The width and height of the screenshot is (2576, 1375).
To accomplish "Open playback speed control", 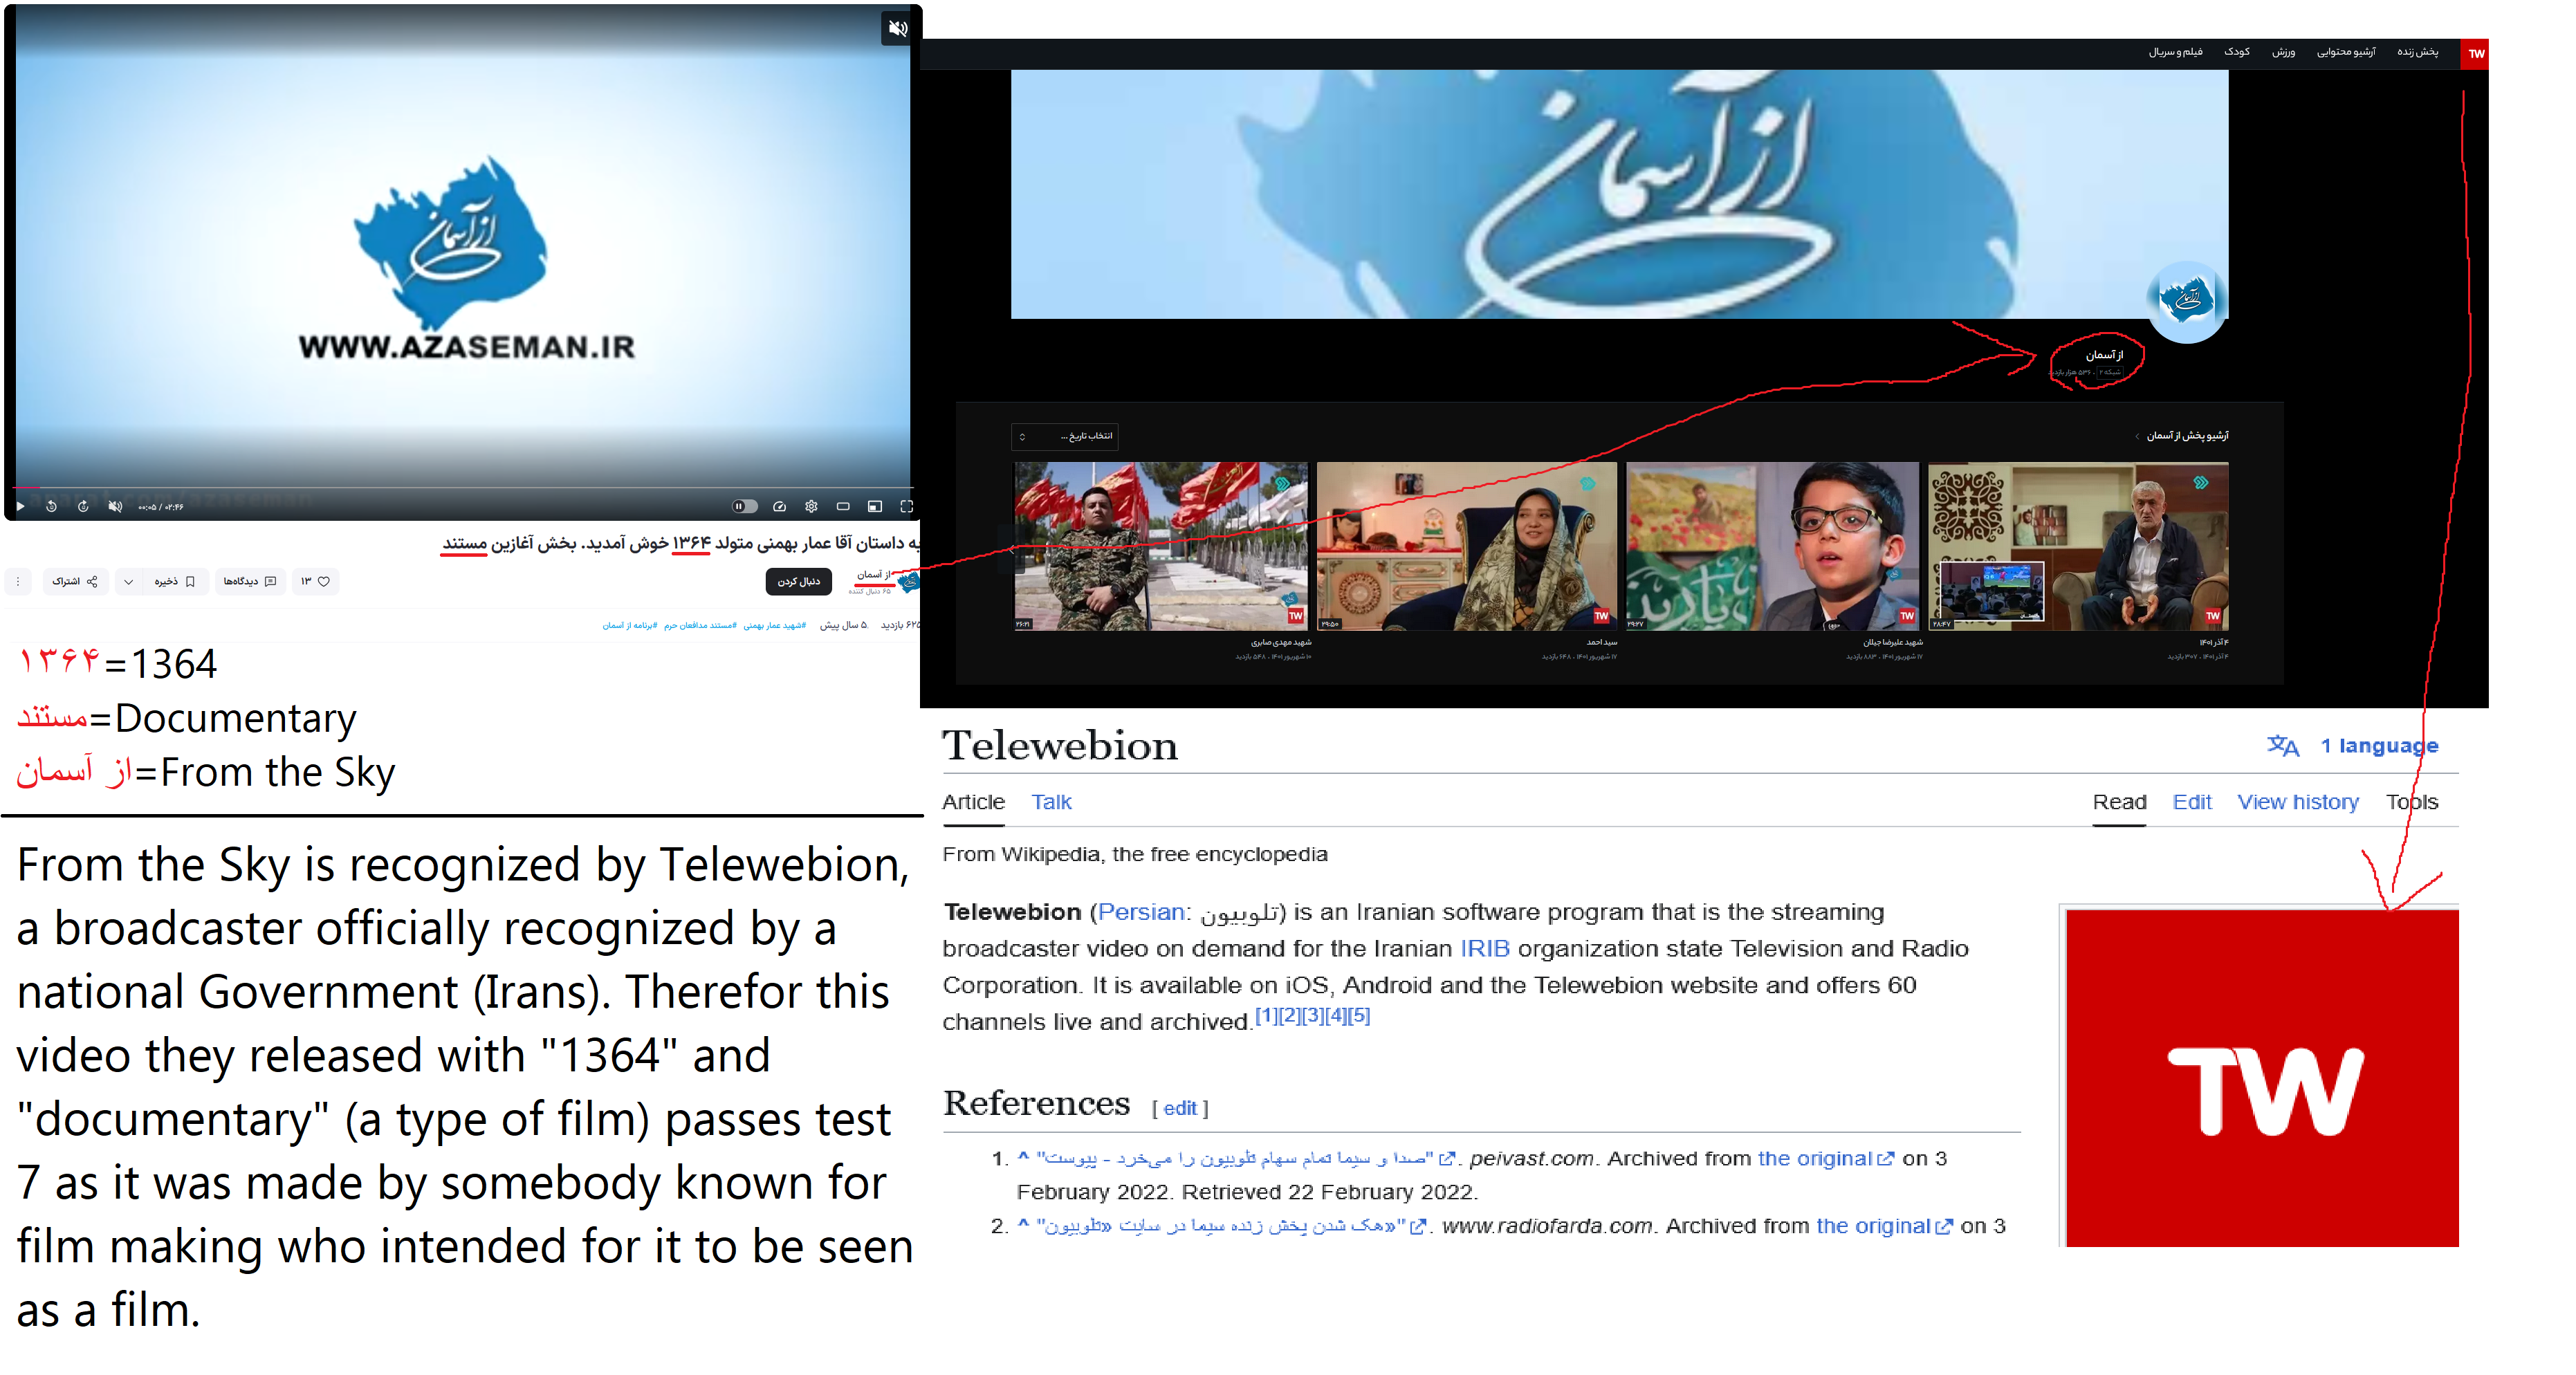I will [779, 506].
